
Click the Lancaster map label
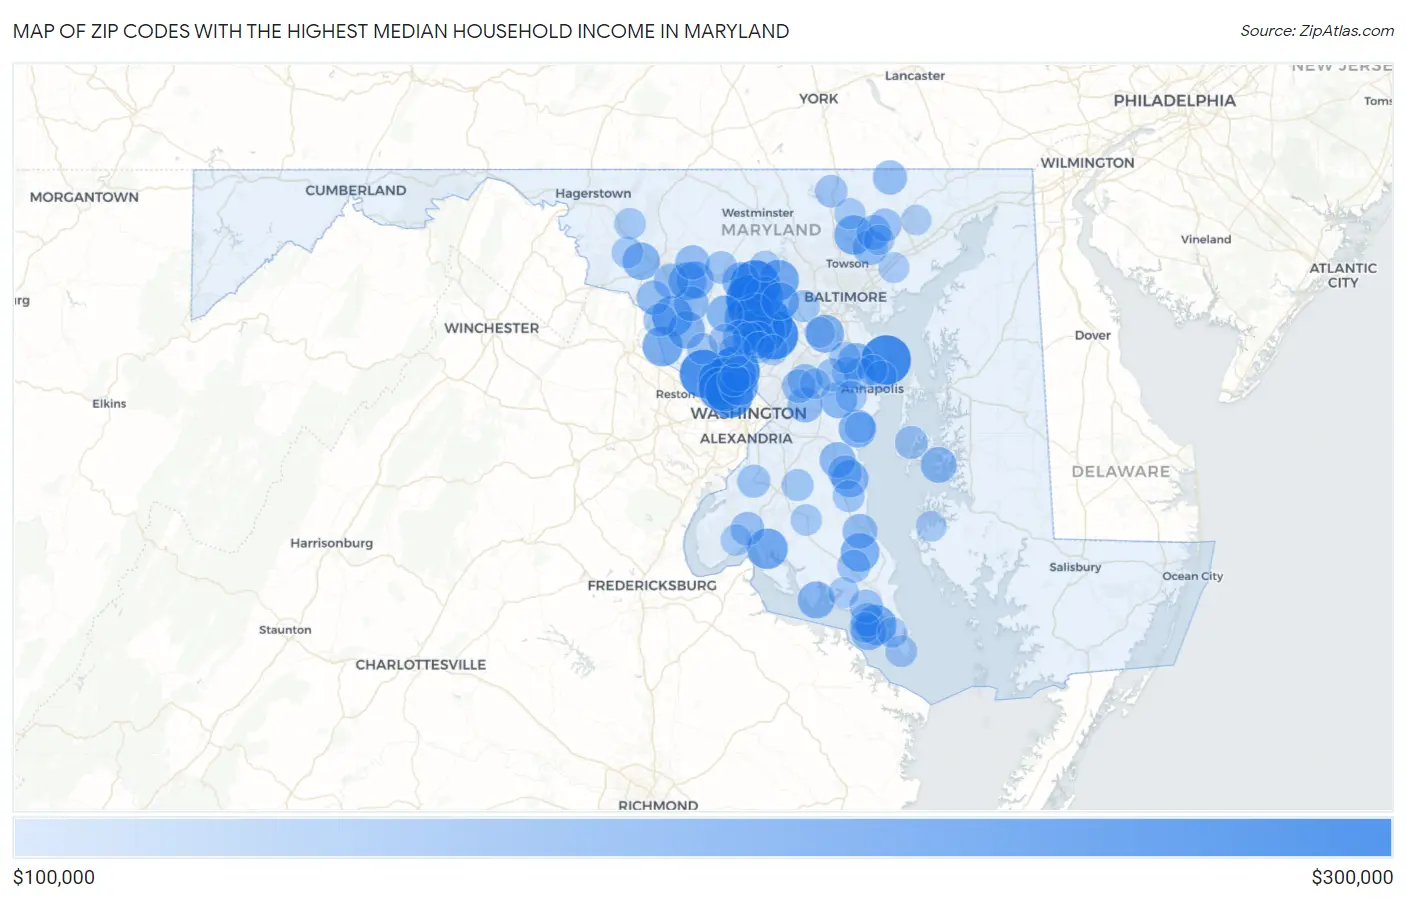click(914, 76)
